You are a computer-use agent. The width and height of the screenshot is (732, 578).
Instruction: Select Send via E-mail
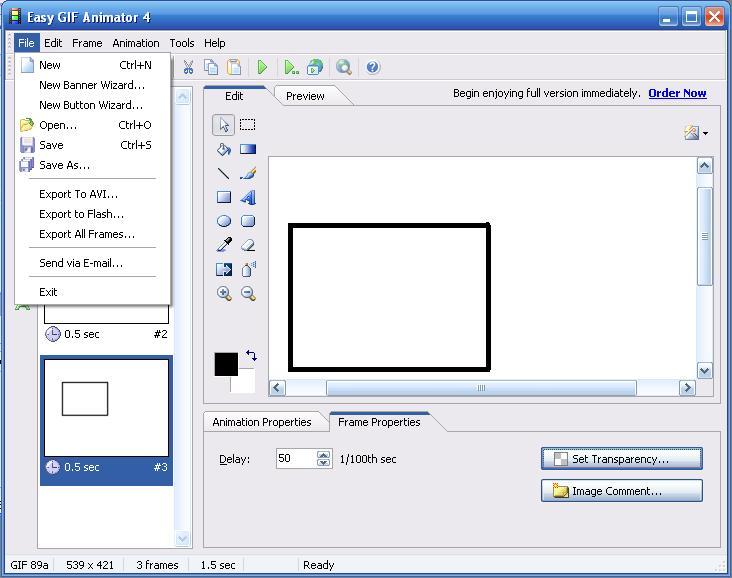tap(92, 263)
